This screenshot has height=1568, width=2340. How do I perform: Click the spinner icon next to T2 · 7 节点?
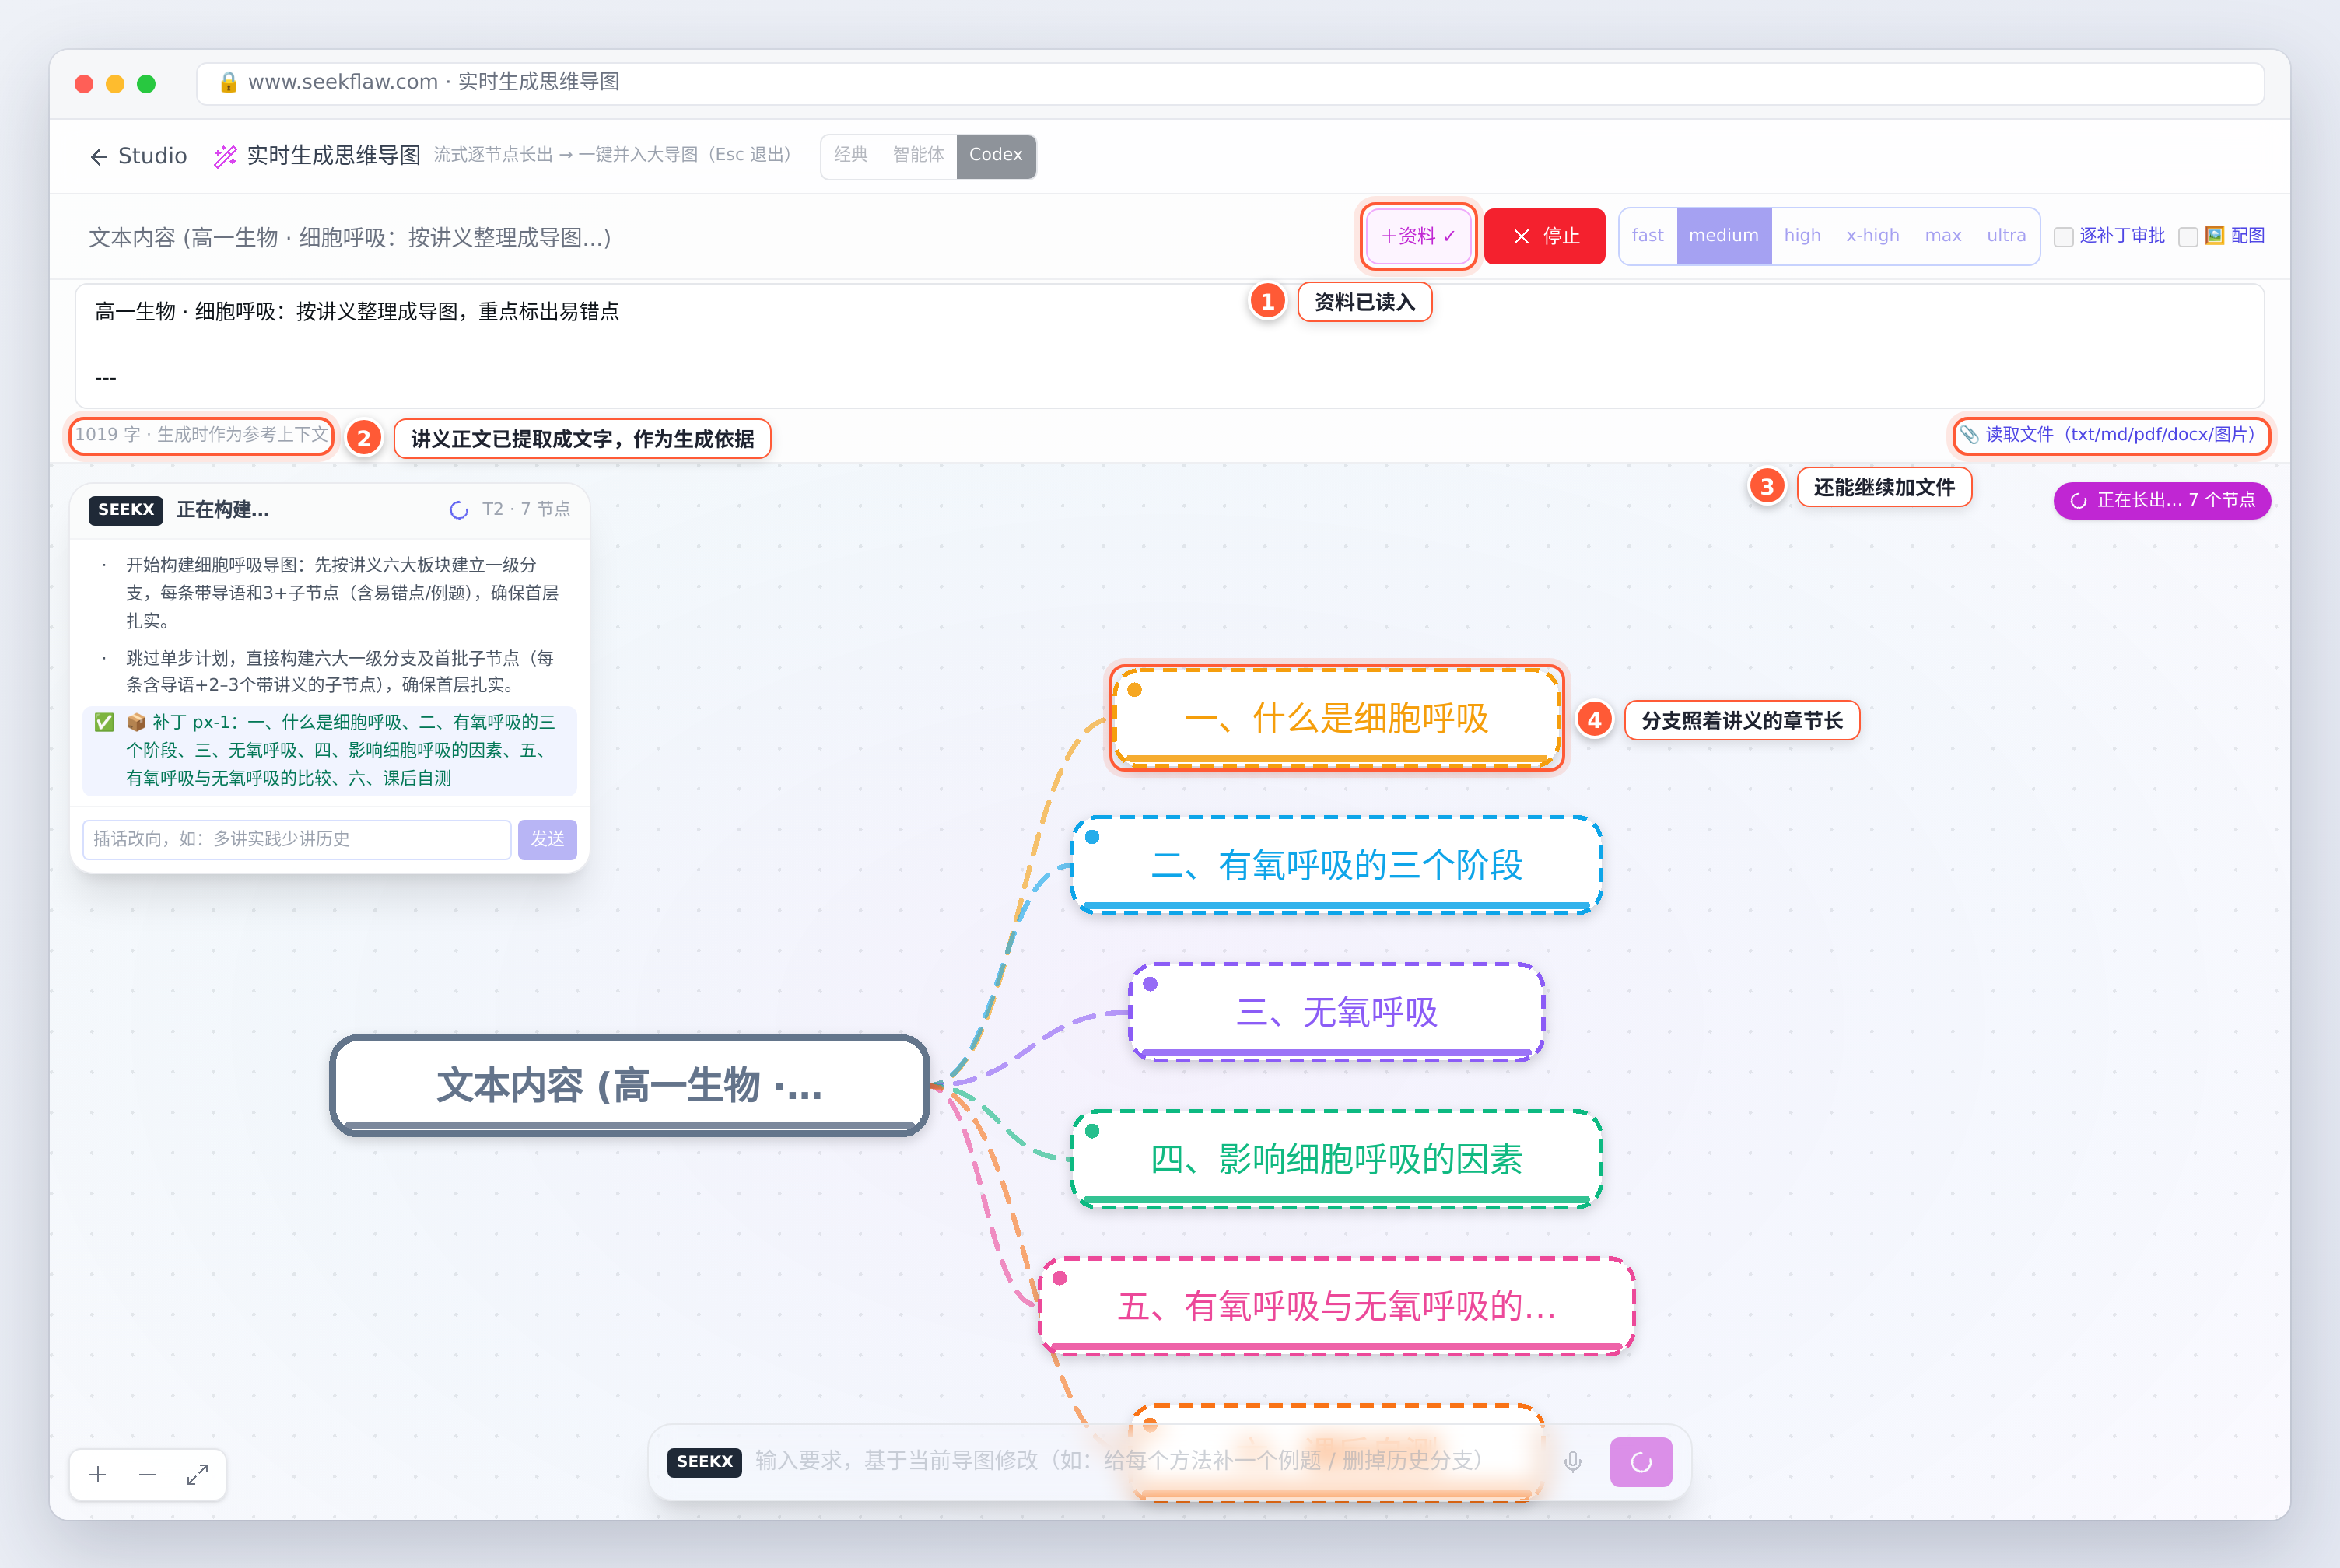[459, 510]
